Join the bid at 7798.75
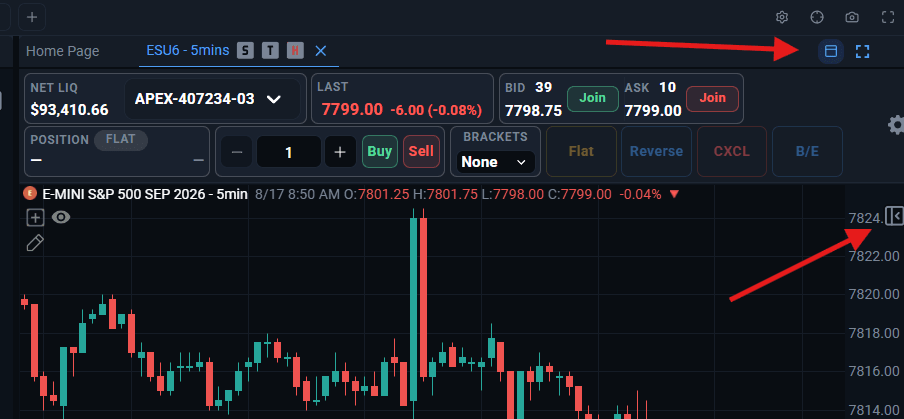Screen dimensions: 904x419 (592, 98)
